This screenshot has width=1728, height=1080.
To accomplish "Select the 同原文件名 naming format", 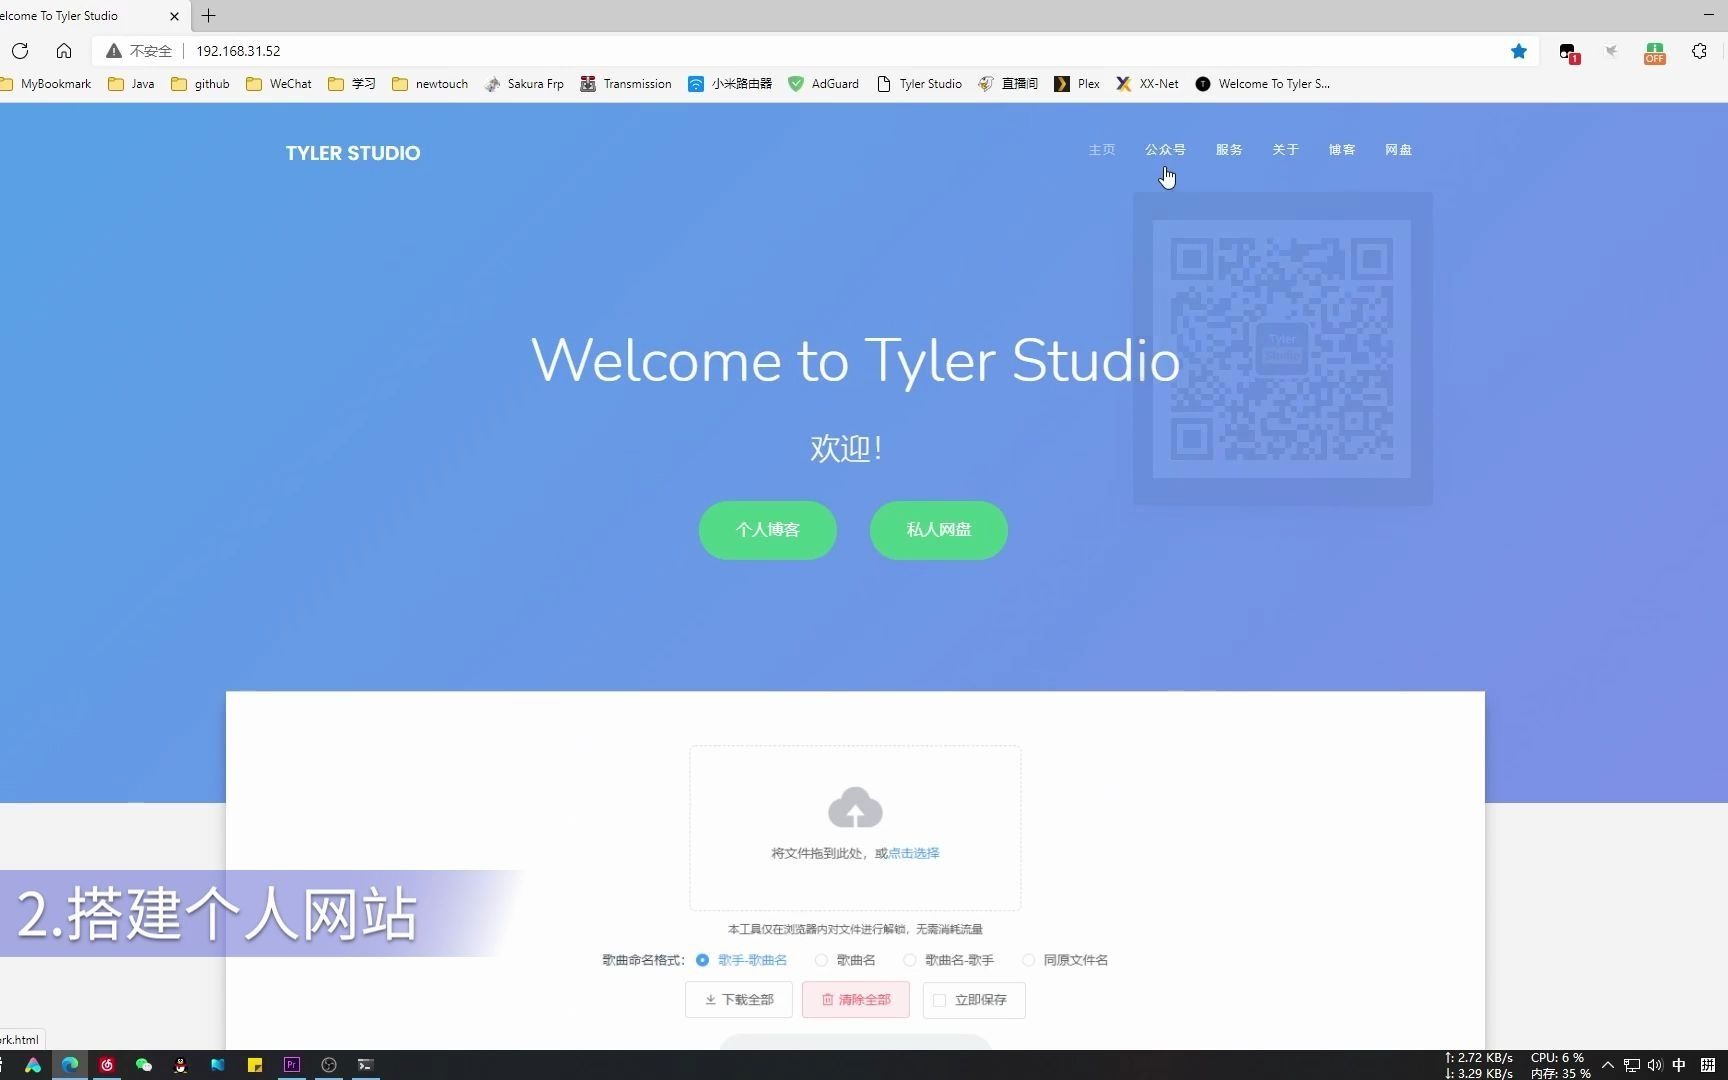I will pos(1064,960).
